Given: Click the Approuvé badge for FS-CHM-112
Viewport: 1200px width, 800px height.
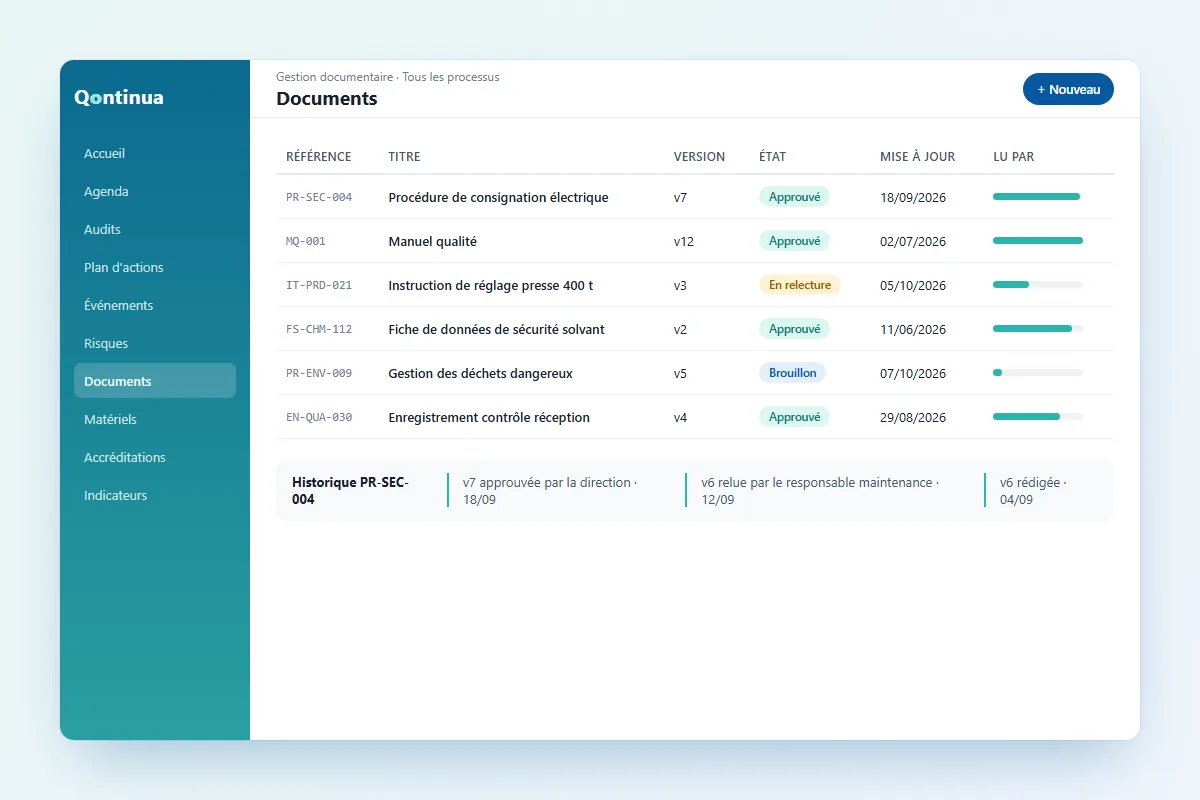Looking at the screenshot, I should [x=794, y=329].
